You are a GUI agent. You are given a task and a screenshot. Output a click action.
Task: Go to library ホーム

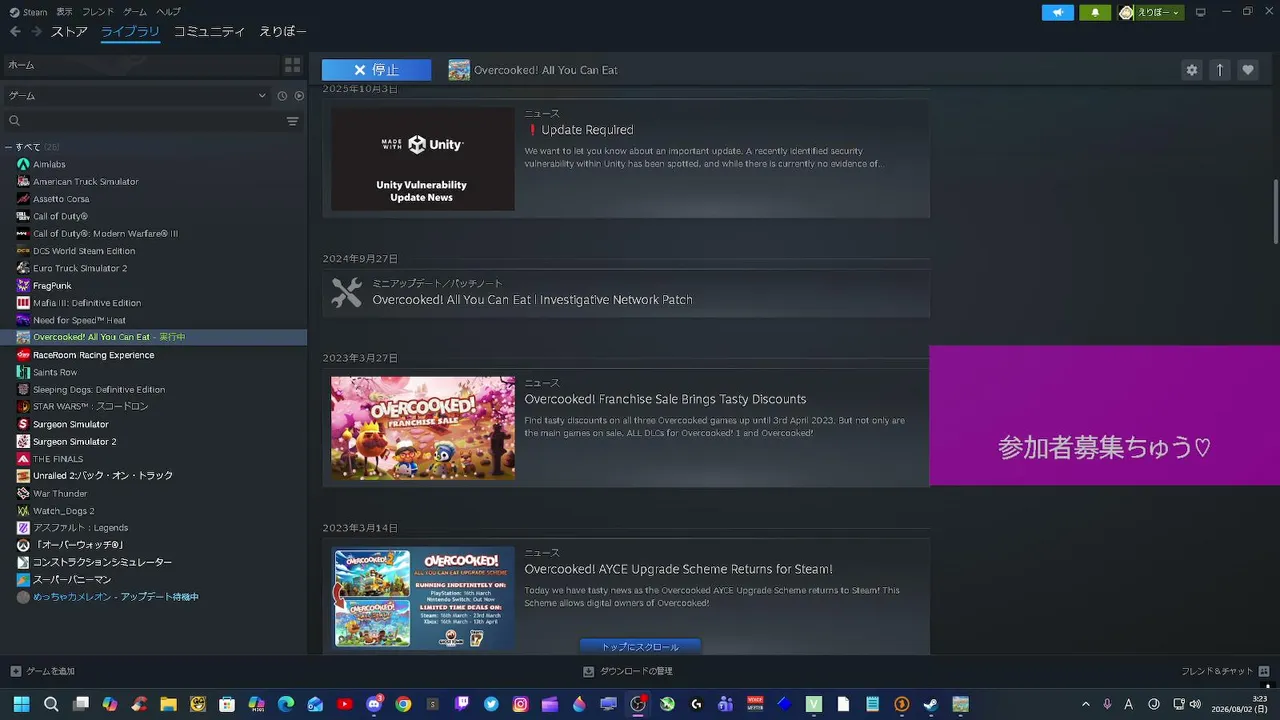click(140, 65)
